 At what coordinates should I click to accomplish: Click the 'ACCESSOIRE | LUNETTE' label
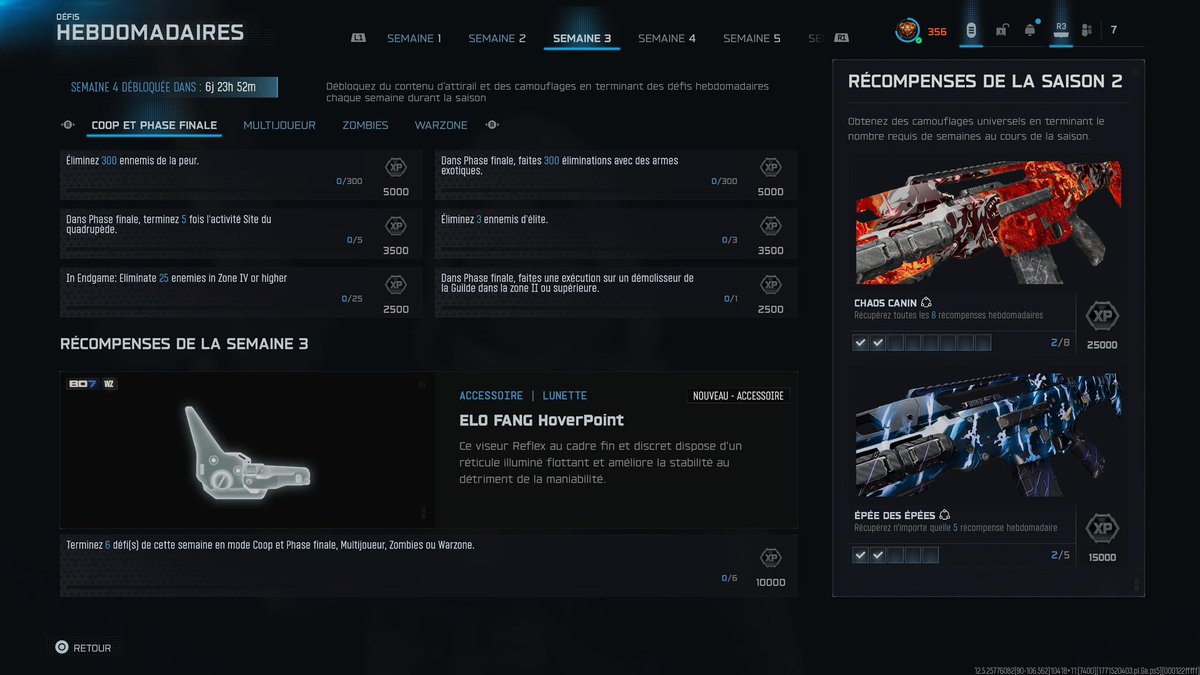pos(523,396)
